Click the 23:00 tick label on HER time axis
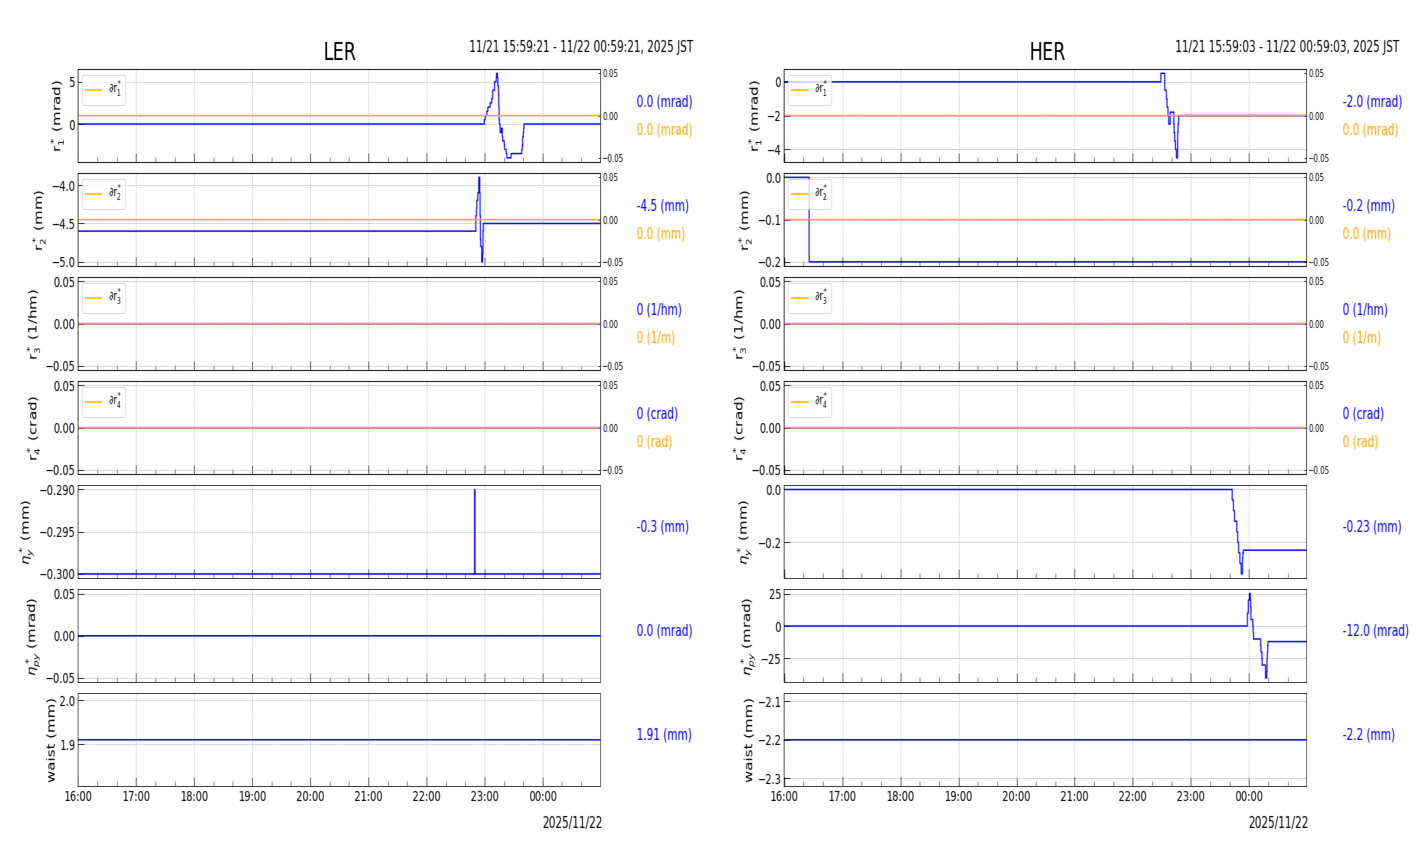Image resolution: width=1412 pixels, height=864 pixels. pyautogui.click(x=1190, y=797)
